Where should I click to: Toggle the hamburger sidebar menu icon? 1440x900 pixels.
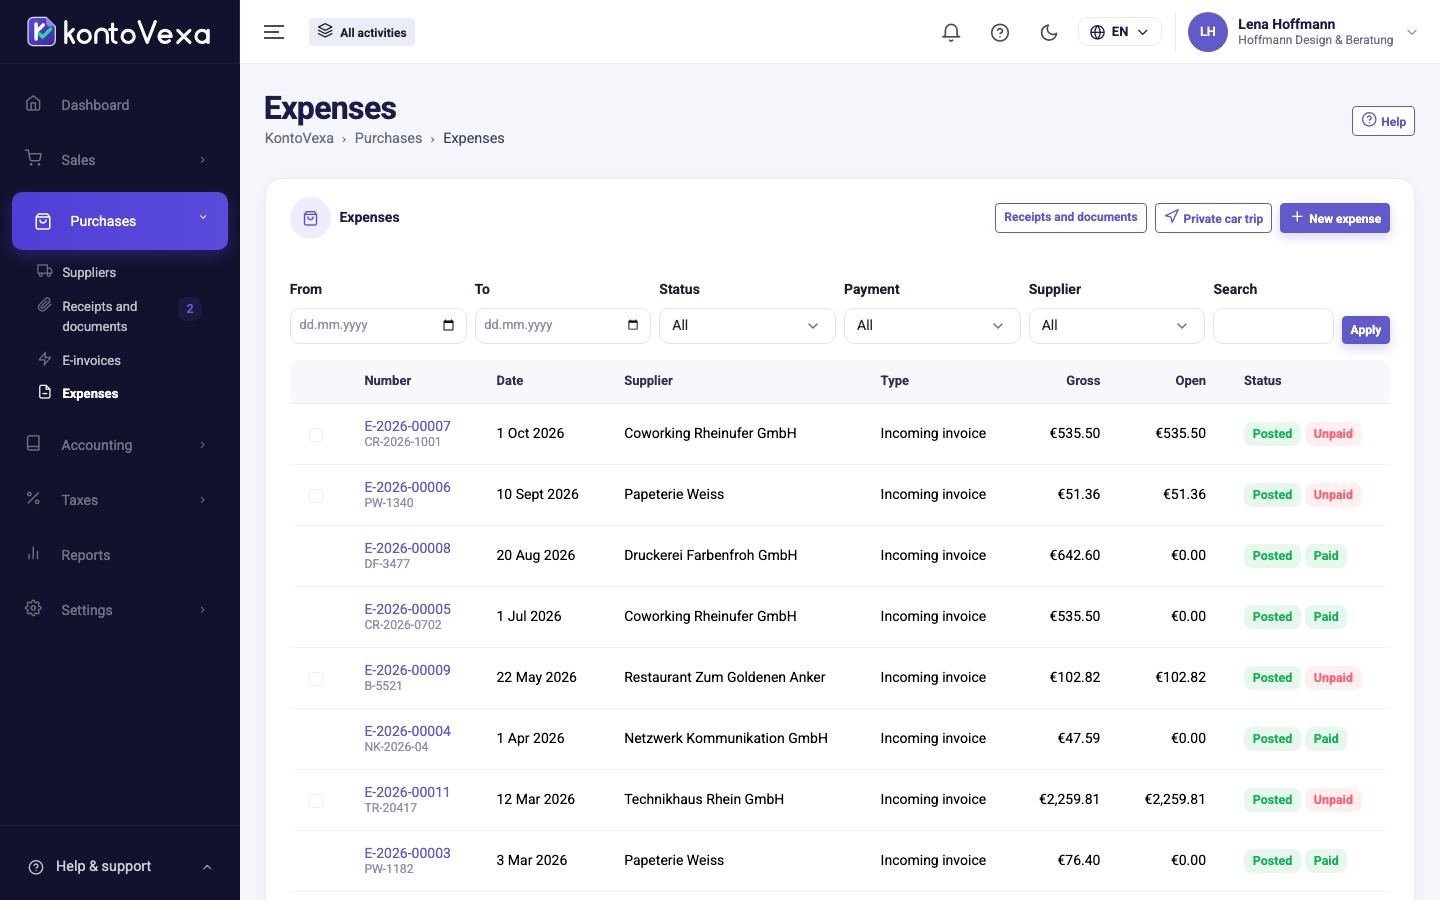(x=274, y=32)
